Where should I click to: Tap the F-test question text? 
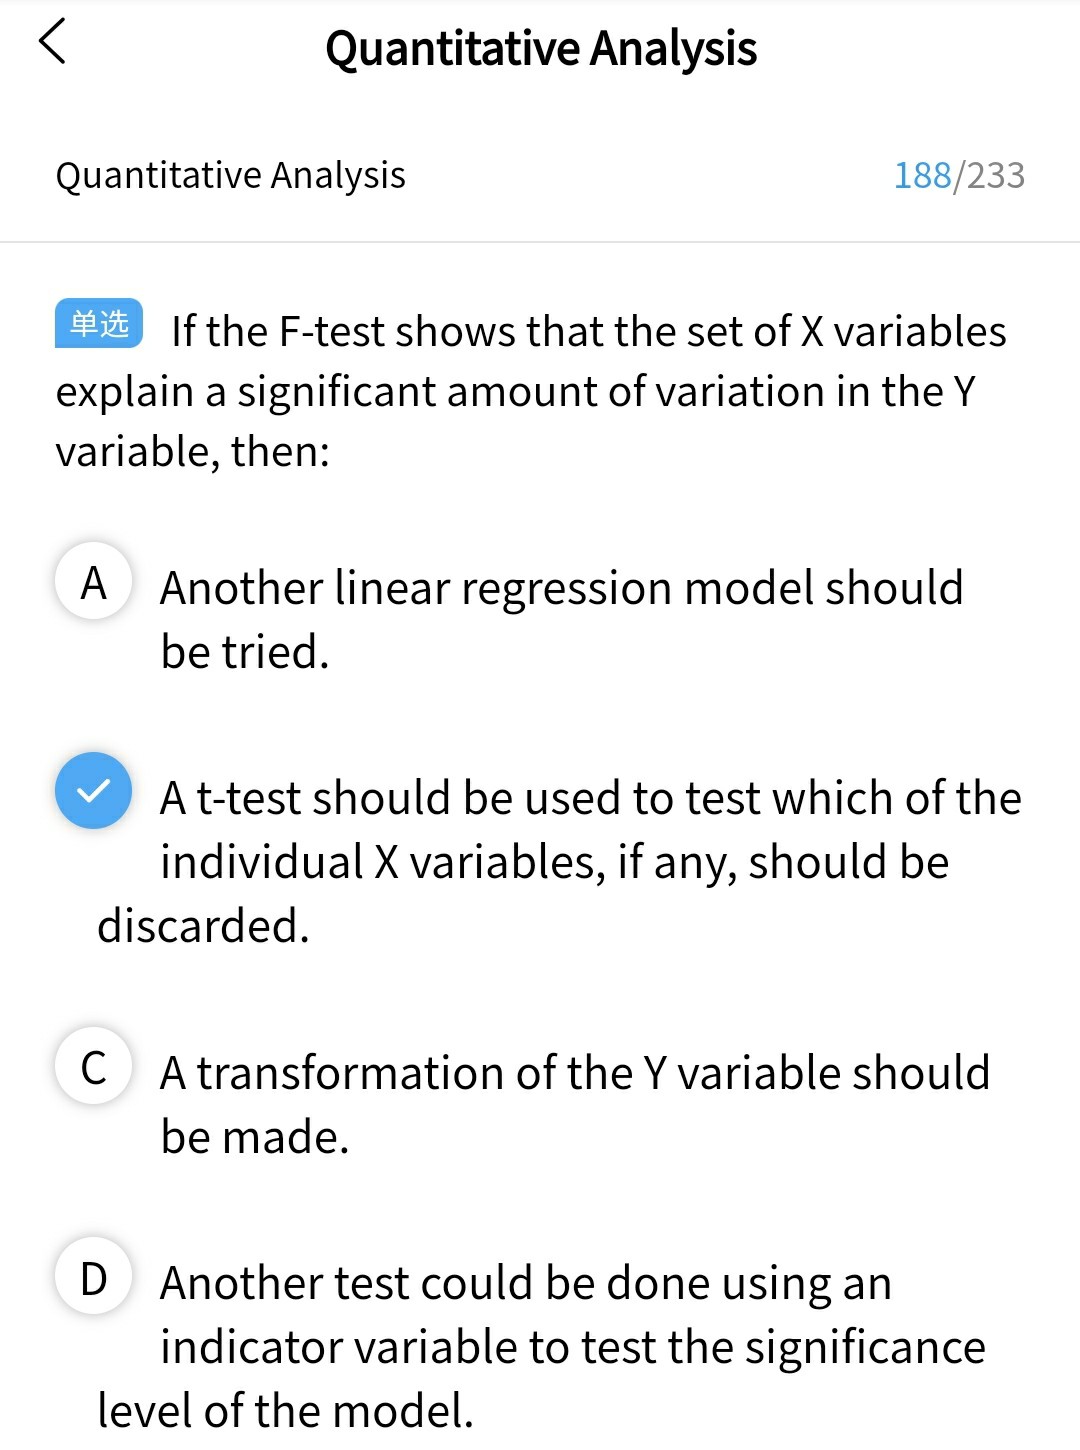pyautogui.click(x=588, y=332)
